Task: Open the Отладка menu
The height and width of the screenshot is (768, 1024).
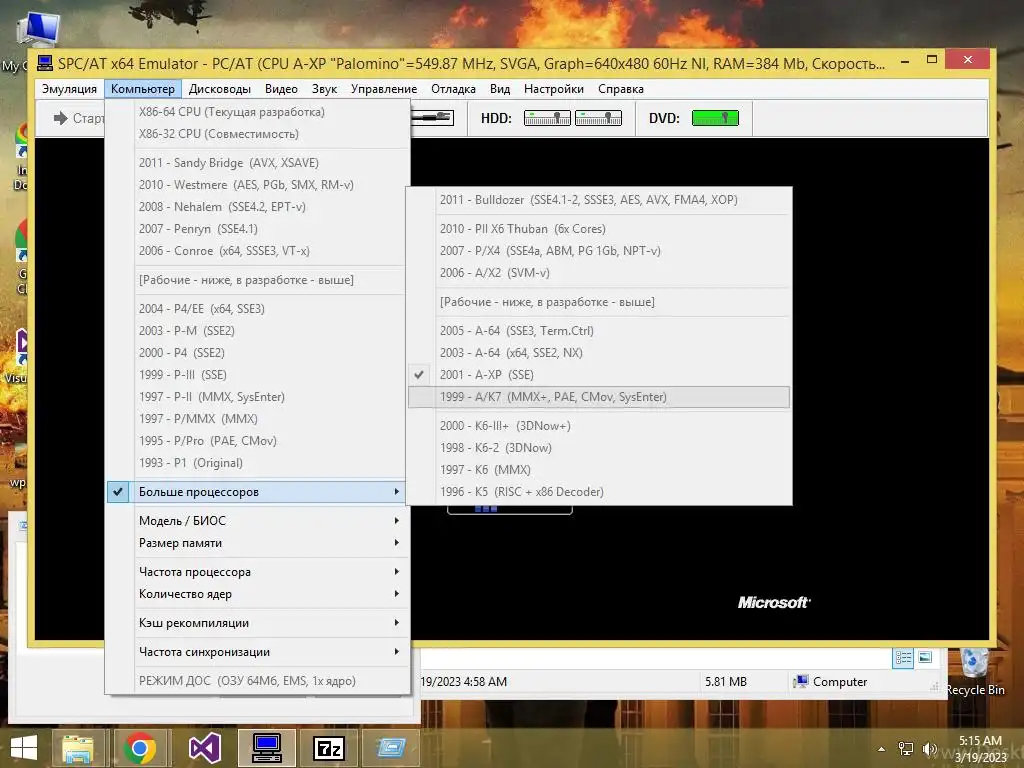Action: click(453, 89)
